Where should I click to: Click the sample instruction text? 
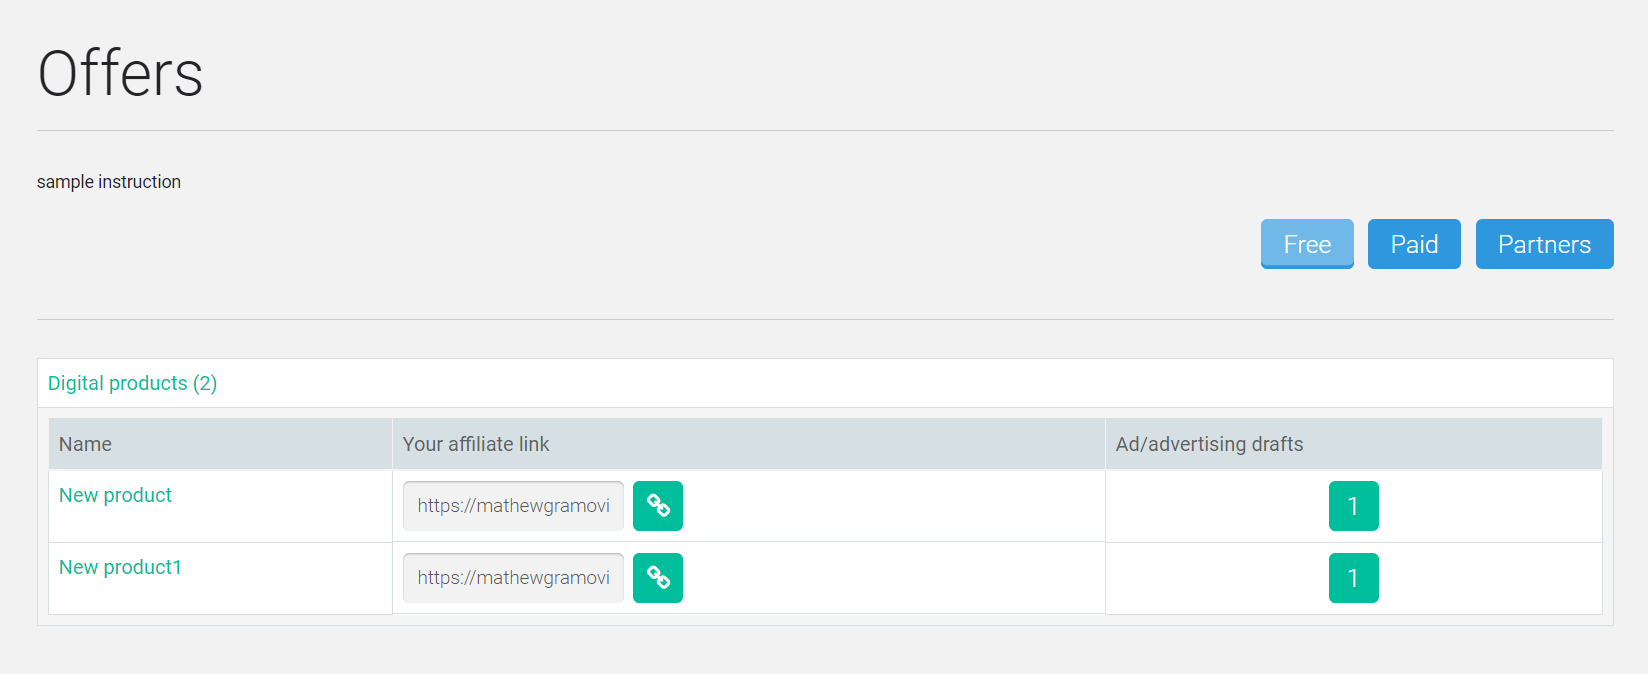click(109, 182)
